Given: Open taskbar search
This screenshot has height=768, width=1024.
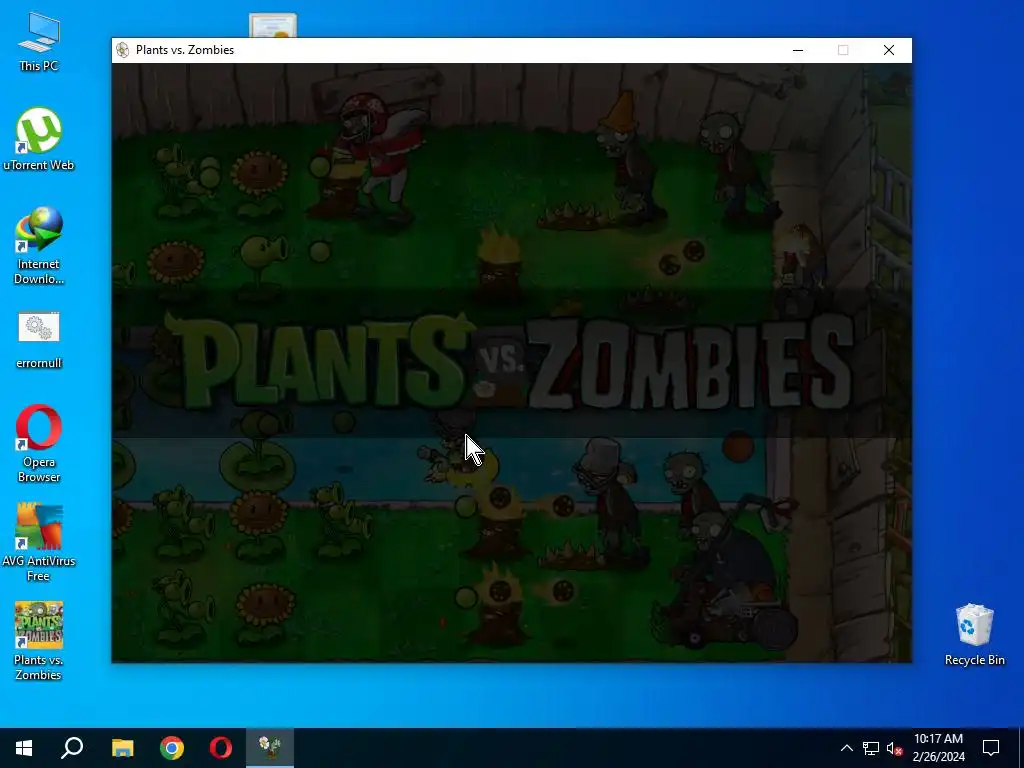Looking at the screenshot, I should (x=72, y=748).
